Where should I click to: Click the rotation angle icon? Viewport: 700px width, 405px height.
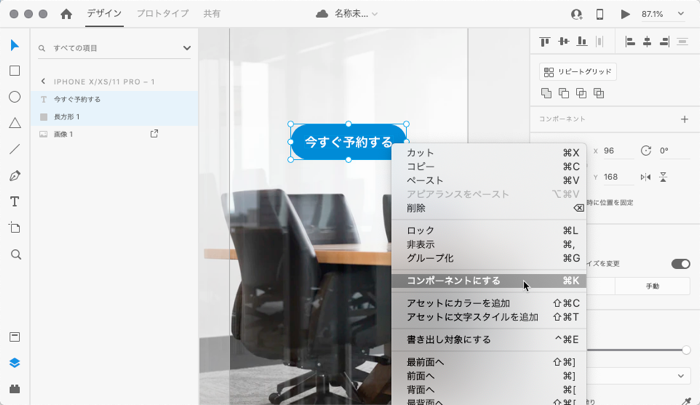pyautogui.click(x=646, y=150)
